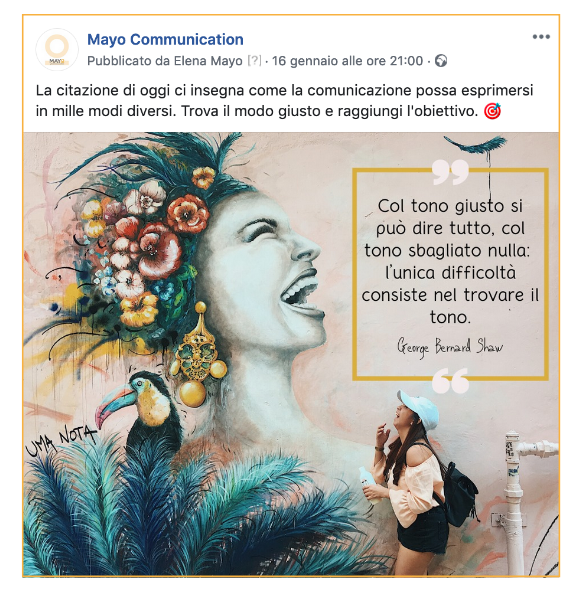Click the 'UMA NOTA' graffiti text
The height and width of the screenshot is (608, 585).
click(x=61, y=440)
